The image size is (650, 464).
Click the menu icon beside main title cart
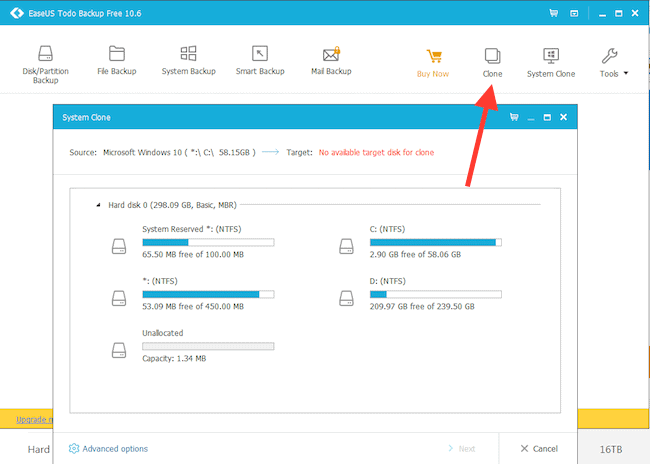[574, 13]
